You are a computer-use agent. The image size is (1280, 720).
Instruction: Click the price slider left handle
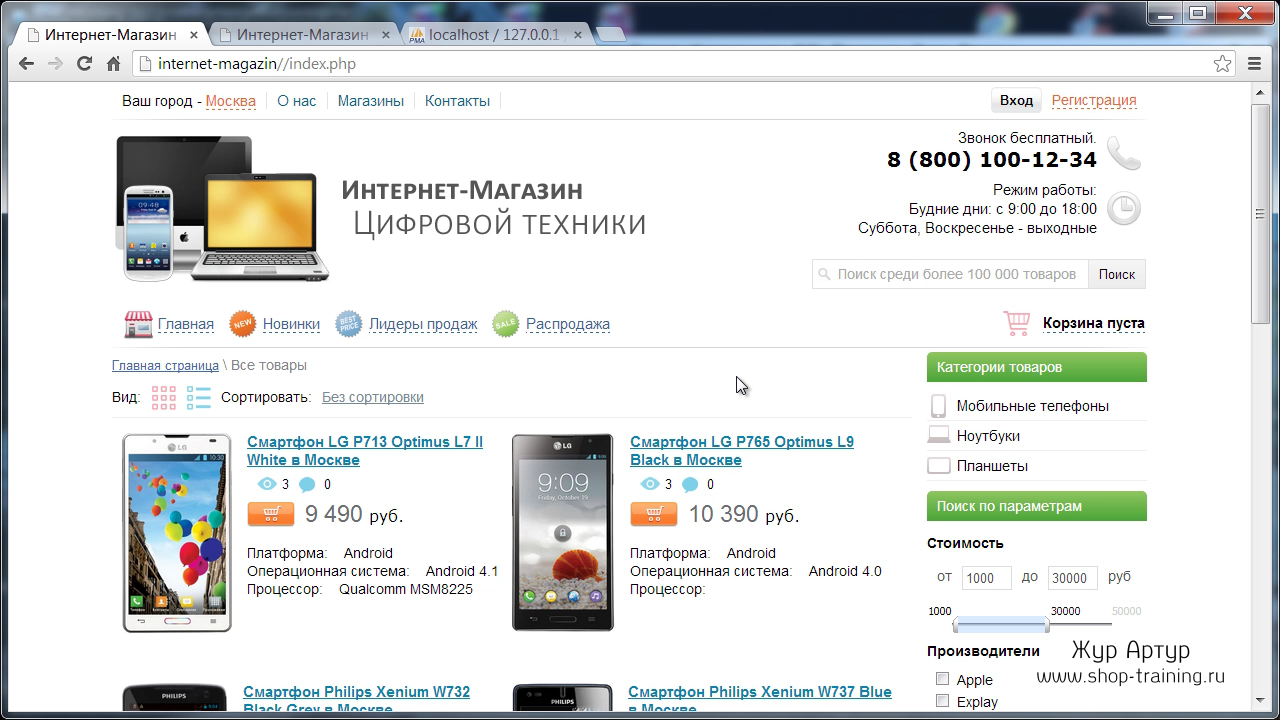pyautogui.click(x=957, y=625)
